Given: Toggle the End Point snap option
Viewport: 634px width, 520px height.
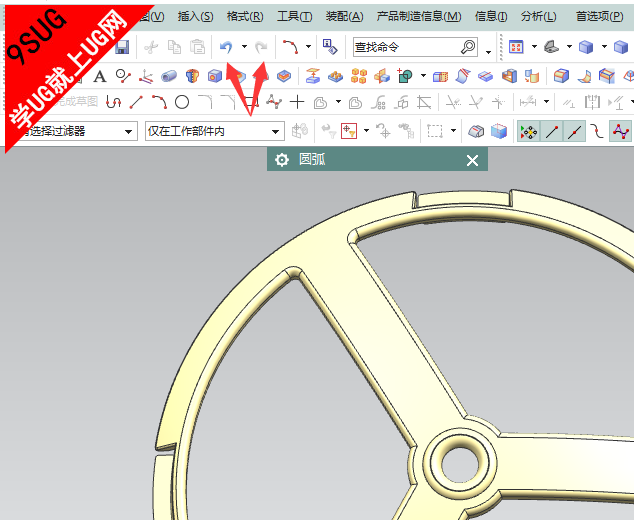Looking at the screenshot, I should coord(552,131).
